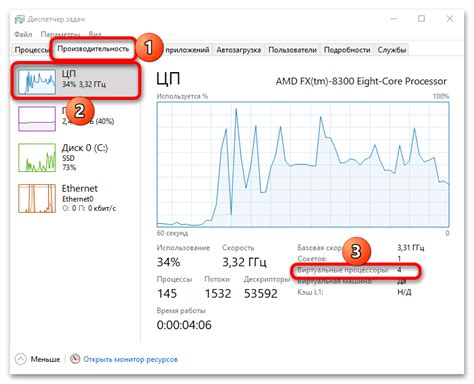
Task: Click the 3,32 ГГц speed value below graph
Action: [x=244, y=262]
